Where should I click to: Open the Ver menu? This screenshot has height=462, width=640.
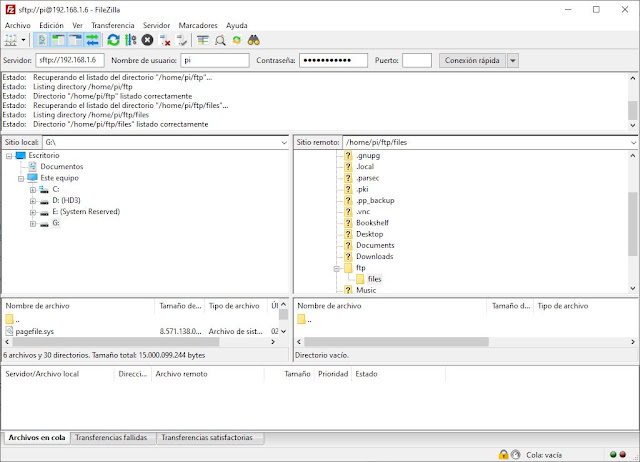[78, 25]
